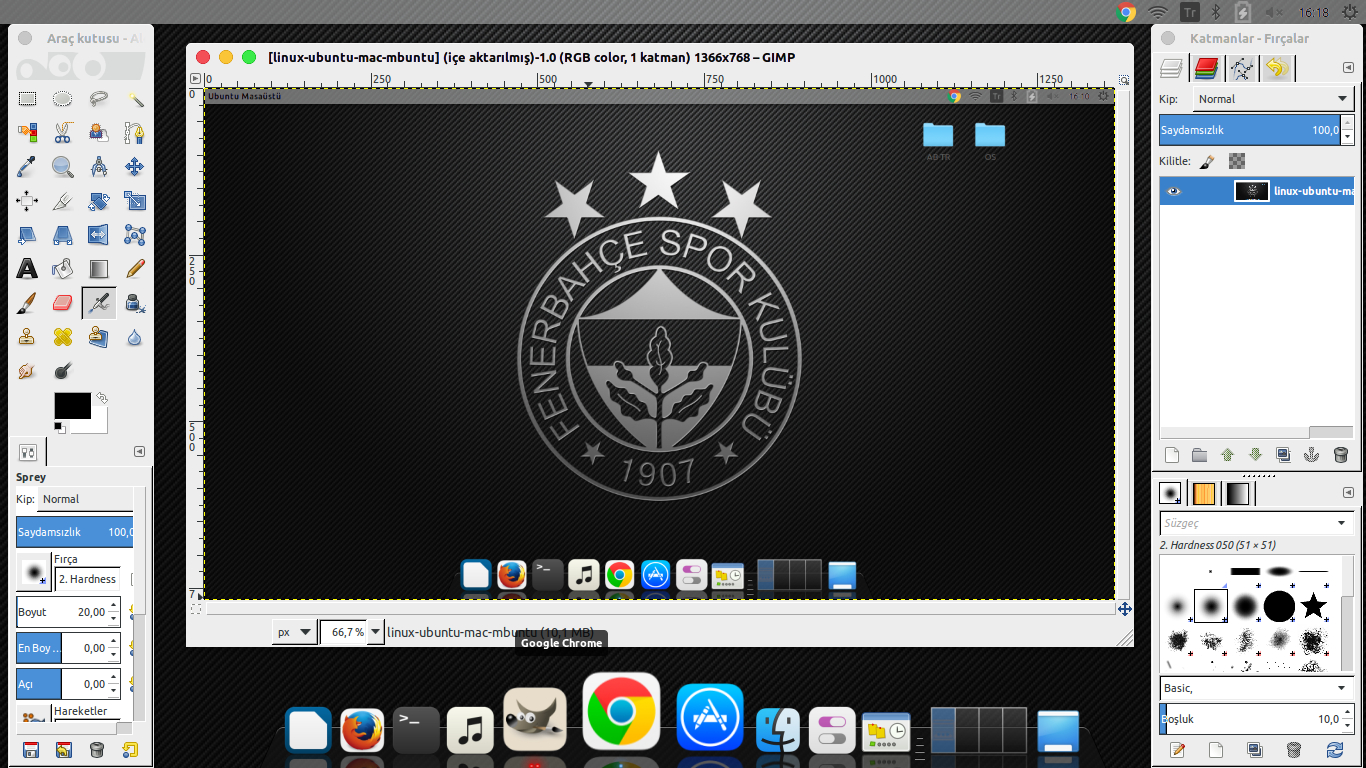Open the toolbox options tab menu arrow
Screen dimensions: 1366x768
point(139,451)
